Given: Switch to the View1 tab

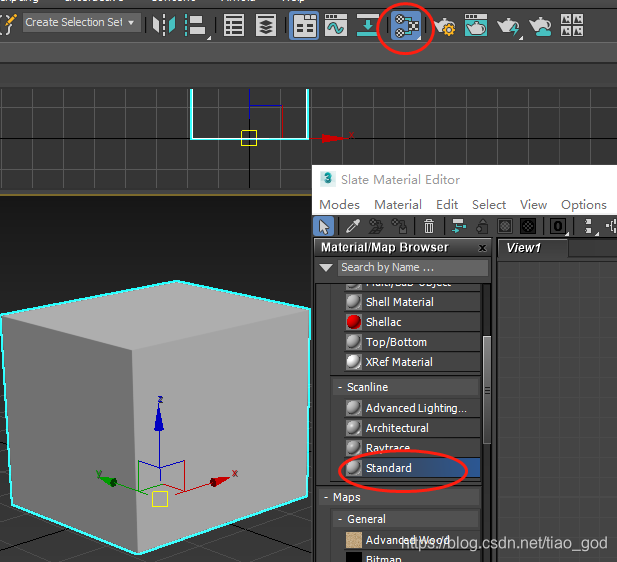Looking at the screenshot, I should [x=532, y=248].
